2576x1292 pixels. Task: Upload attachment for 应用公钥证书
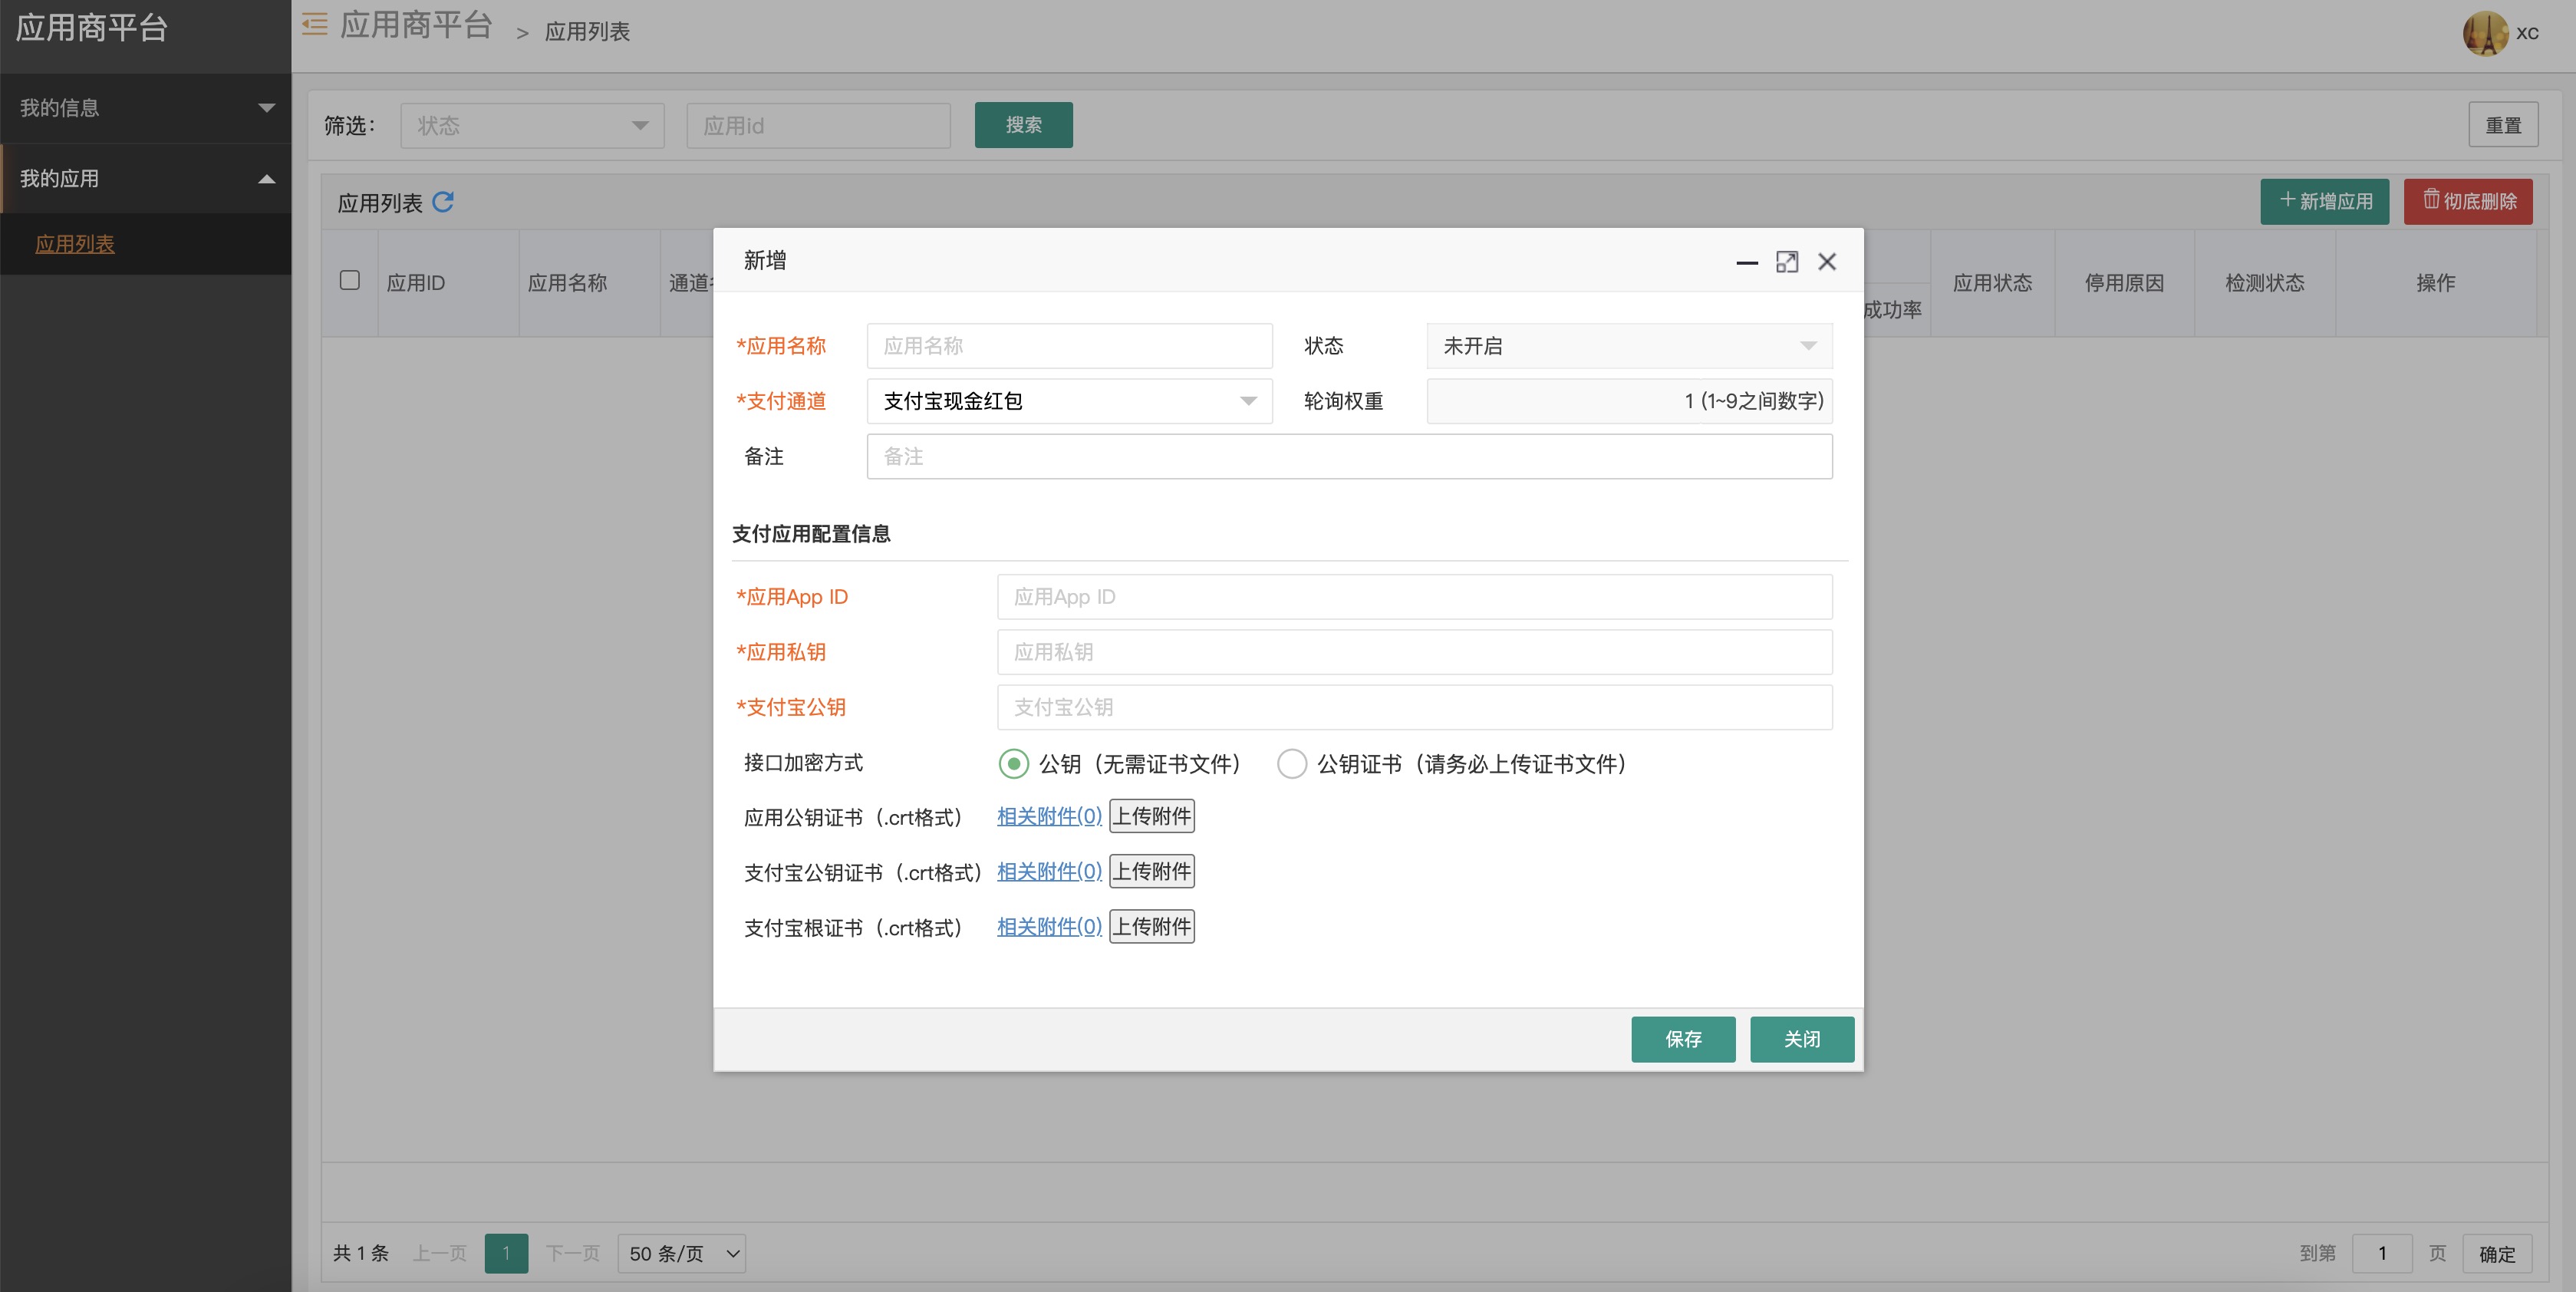[1152, 816]
